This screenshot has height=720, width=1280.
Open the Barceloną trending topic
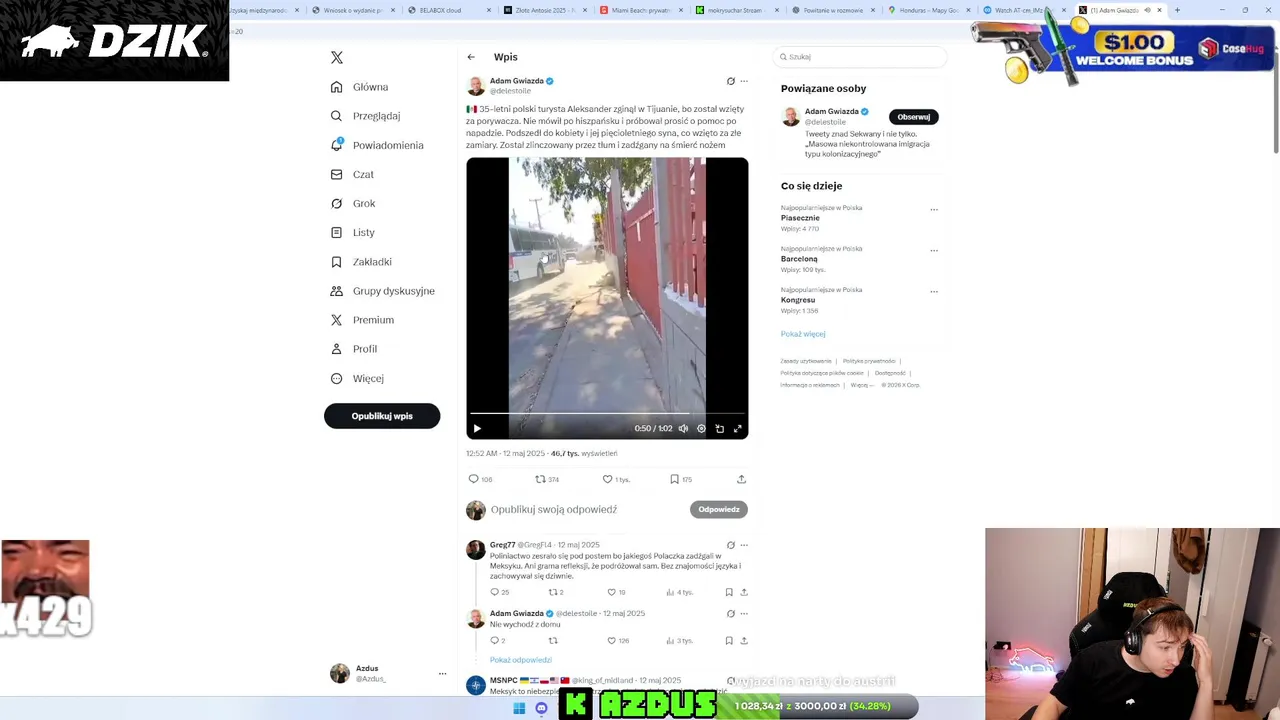point(799,259)
